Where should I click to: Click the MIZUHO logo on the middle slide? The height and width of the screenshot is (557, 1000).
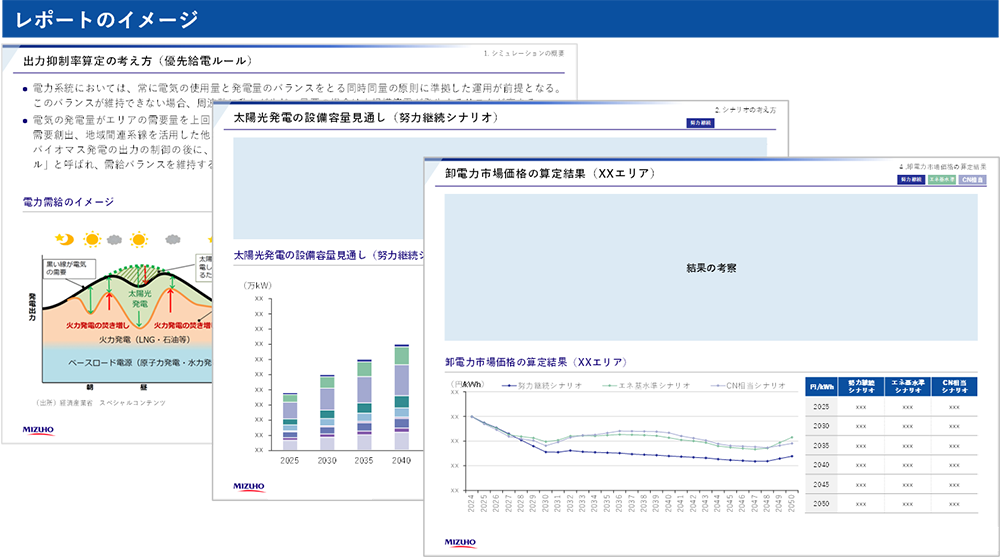tap(249, 486)
